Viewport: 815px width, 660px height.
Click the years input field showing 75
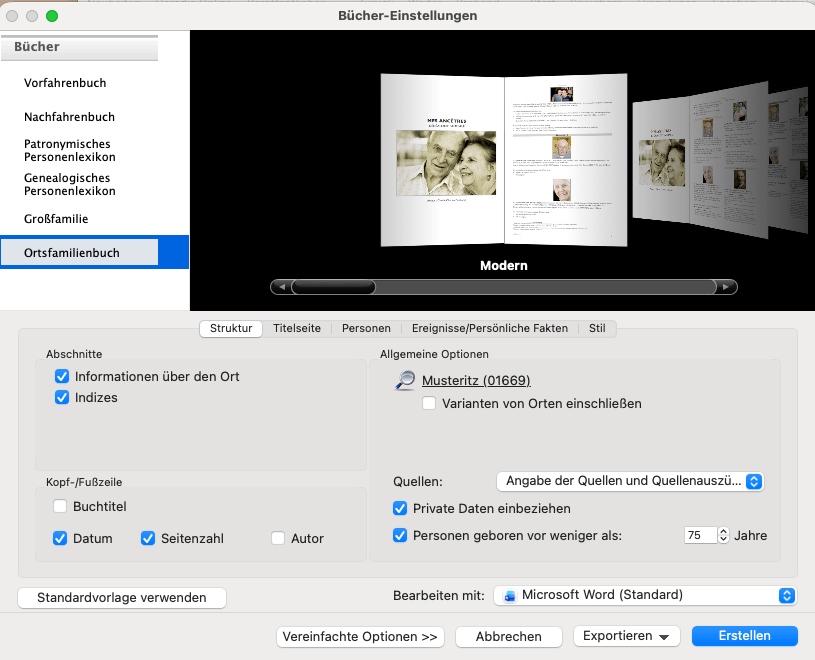pos(701,535)
